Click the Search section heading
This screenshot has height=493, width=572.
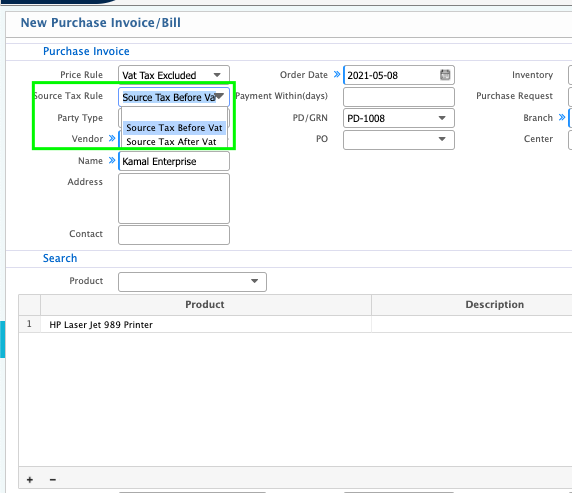[x=60, y=258]
